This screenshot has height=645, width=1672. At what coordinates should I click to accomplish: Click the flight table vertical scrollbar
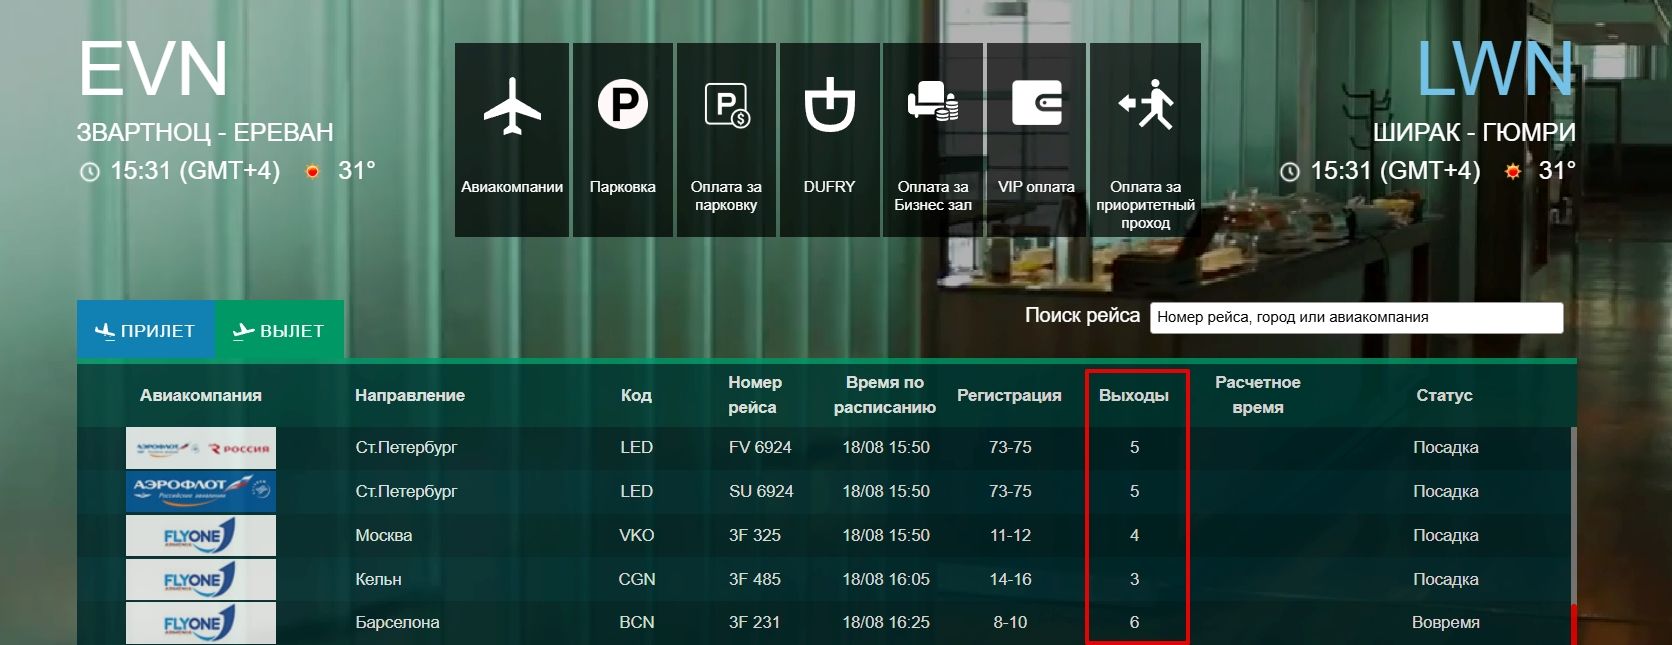click(x=1573, y=520)
